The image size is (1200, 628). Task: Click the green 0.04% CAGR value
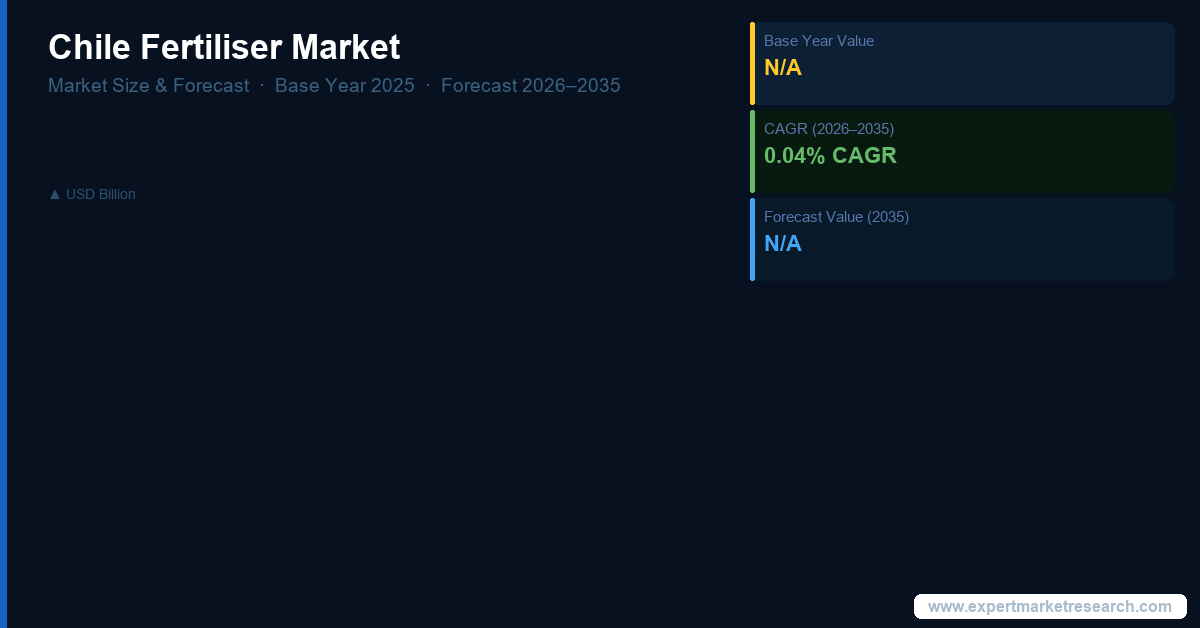tap(830, 156)
